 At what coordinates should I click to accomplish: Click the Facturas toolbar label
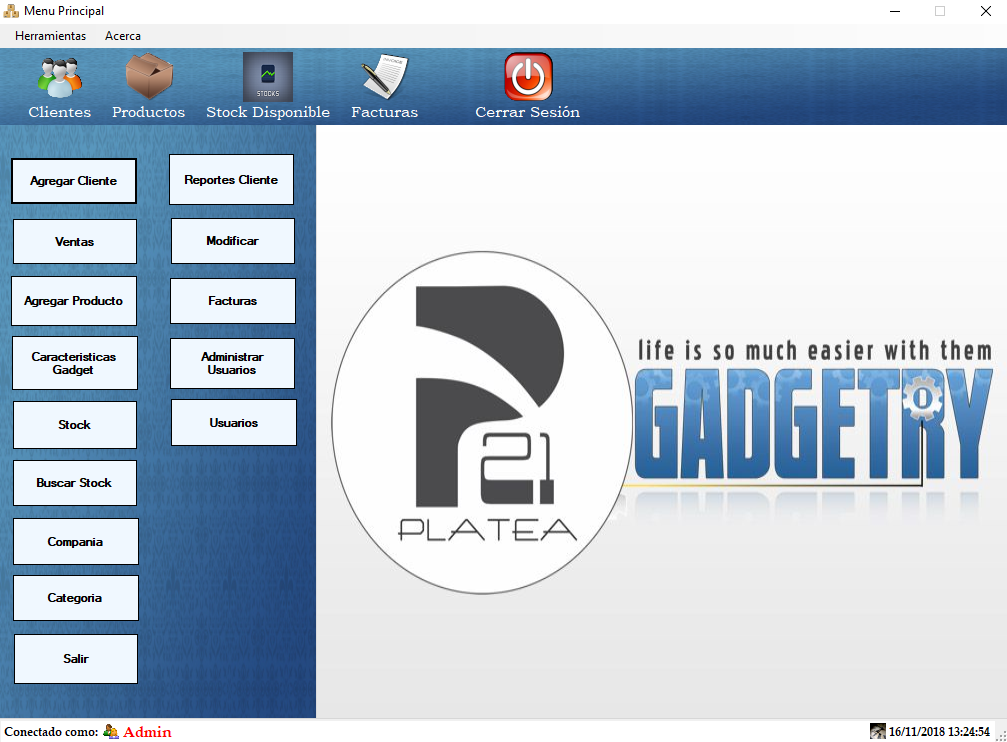[x=385, y=112]
